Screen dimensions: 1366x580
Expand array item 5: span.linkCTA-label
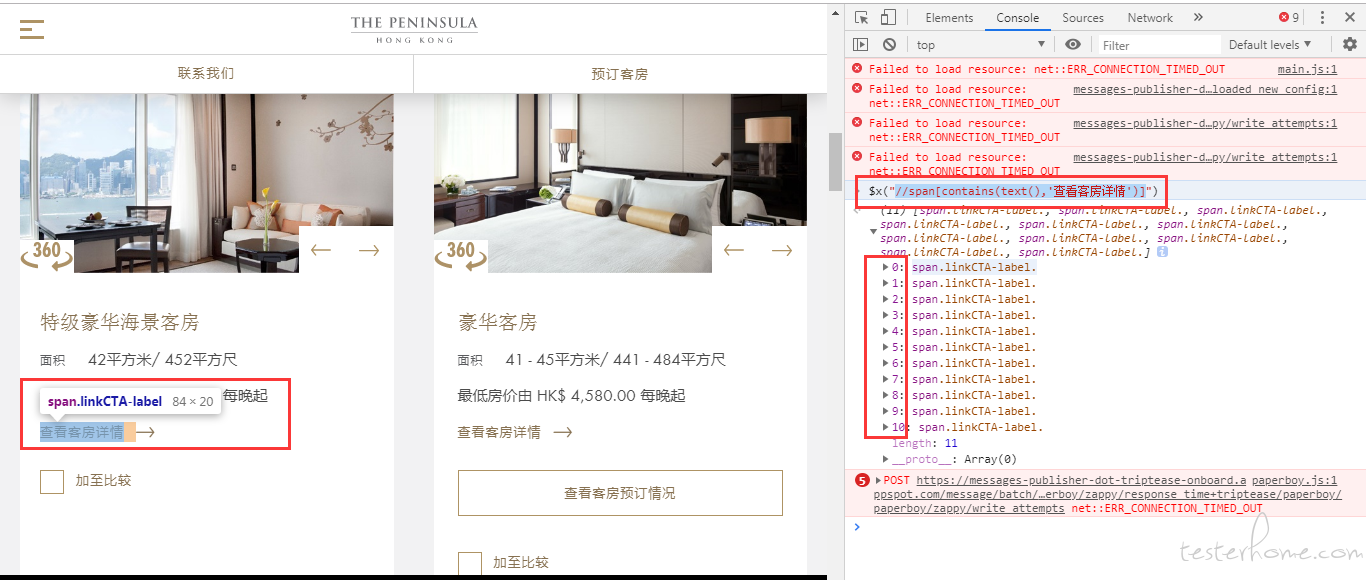pyautogui.click(x=885, y=347)
